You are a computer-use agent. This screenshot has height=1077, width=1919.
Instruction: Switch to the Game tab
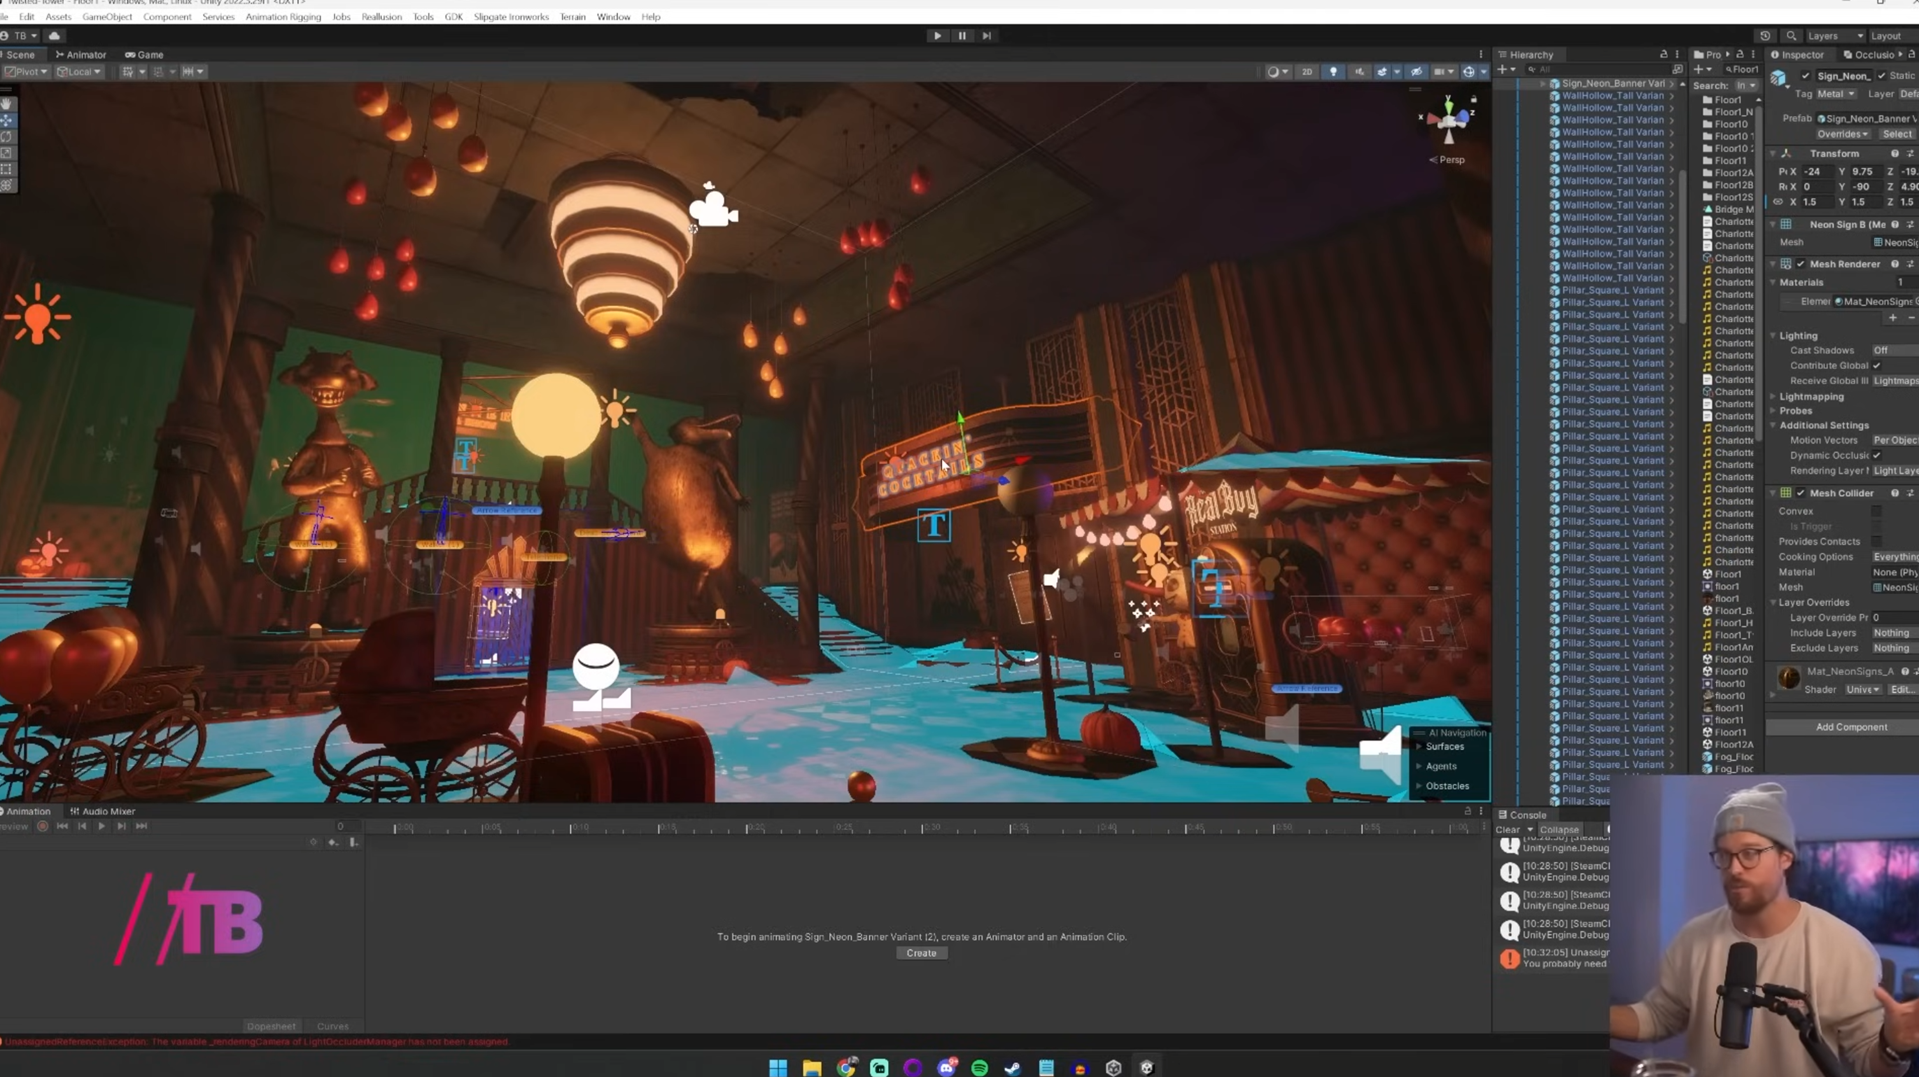coord(145,55)
